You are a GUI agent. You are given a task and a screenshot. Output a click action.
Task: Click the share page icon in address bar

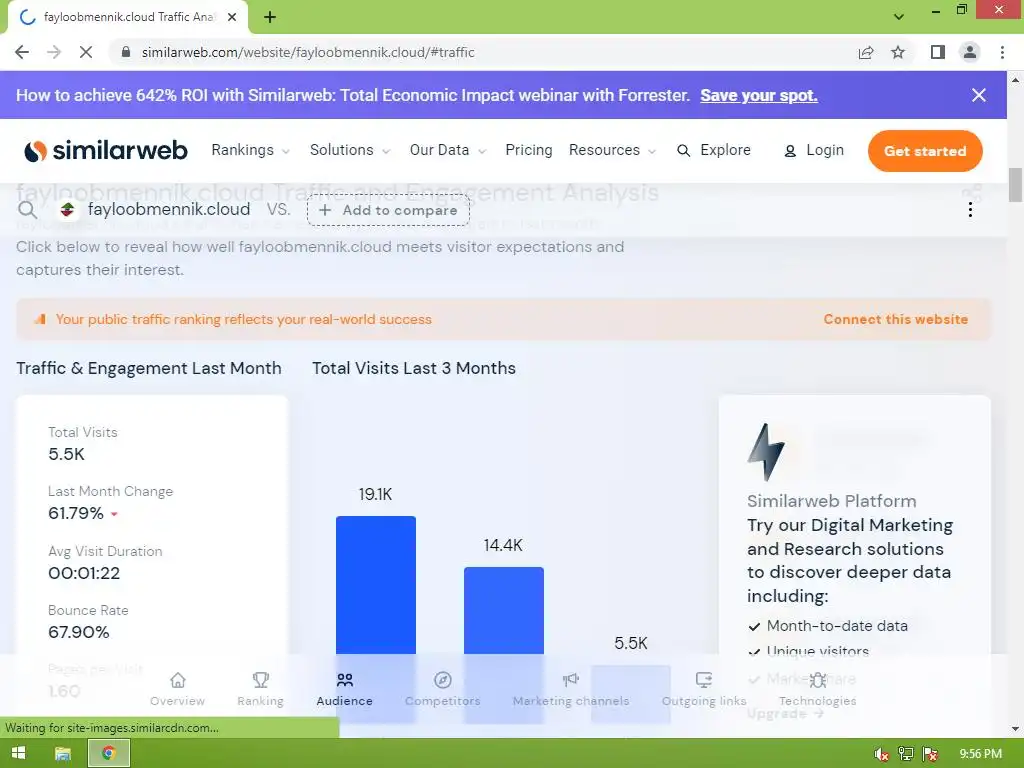point(866,52)
